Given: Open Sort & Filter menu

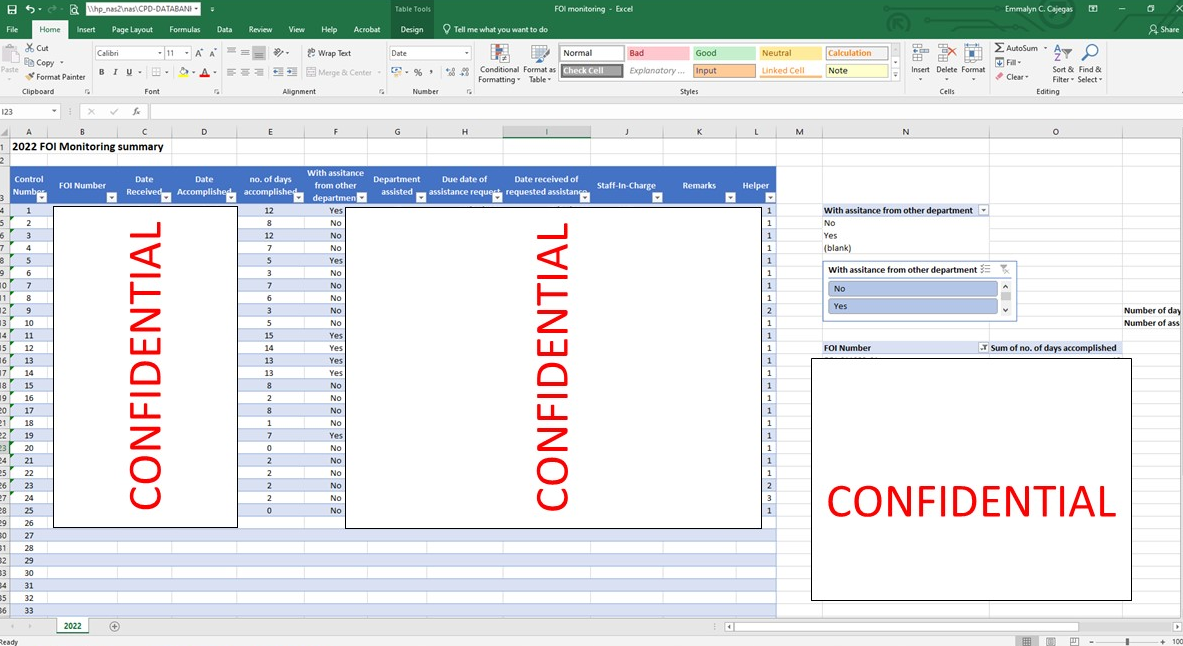Looking at the screenshot, I should pyautogui.click(x=1062, y=63).
